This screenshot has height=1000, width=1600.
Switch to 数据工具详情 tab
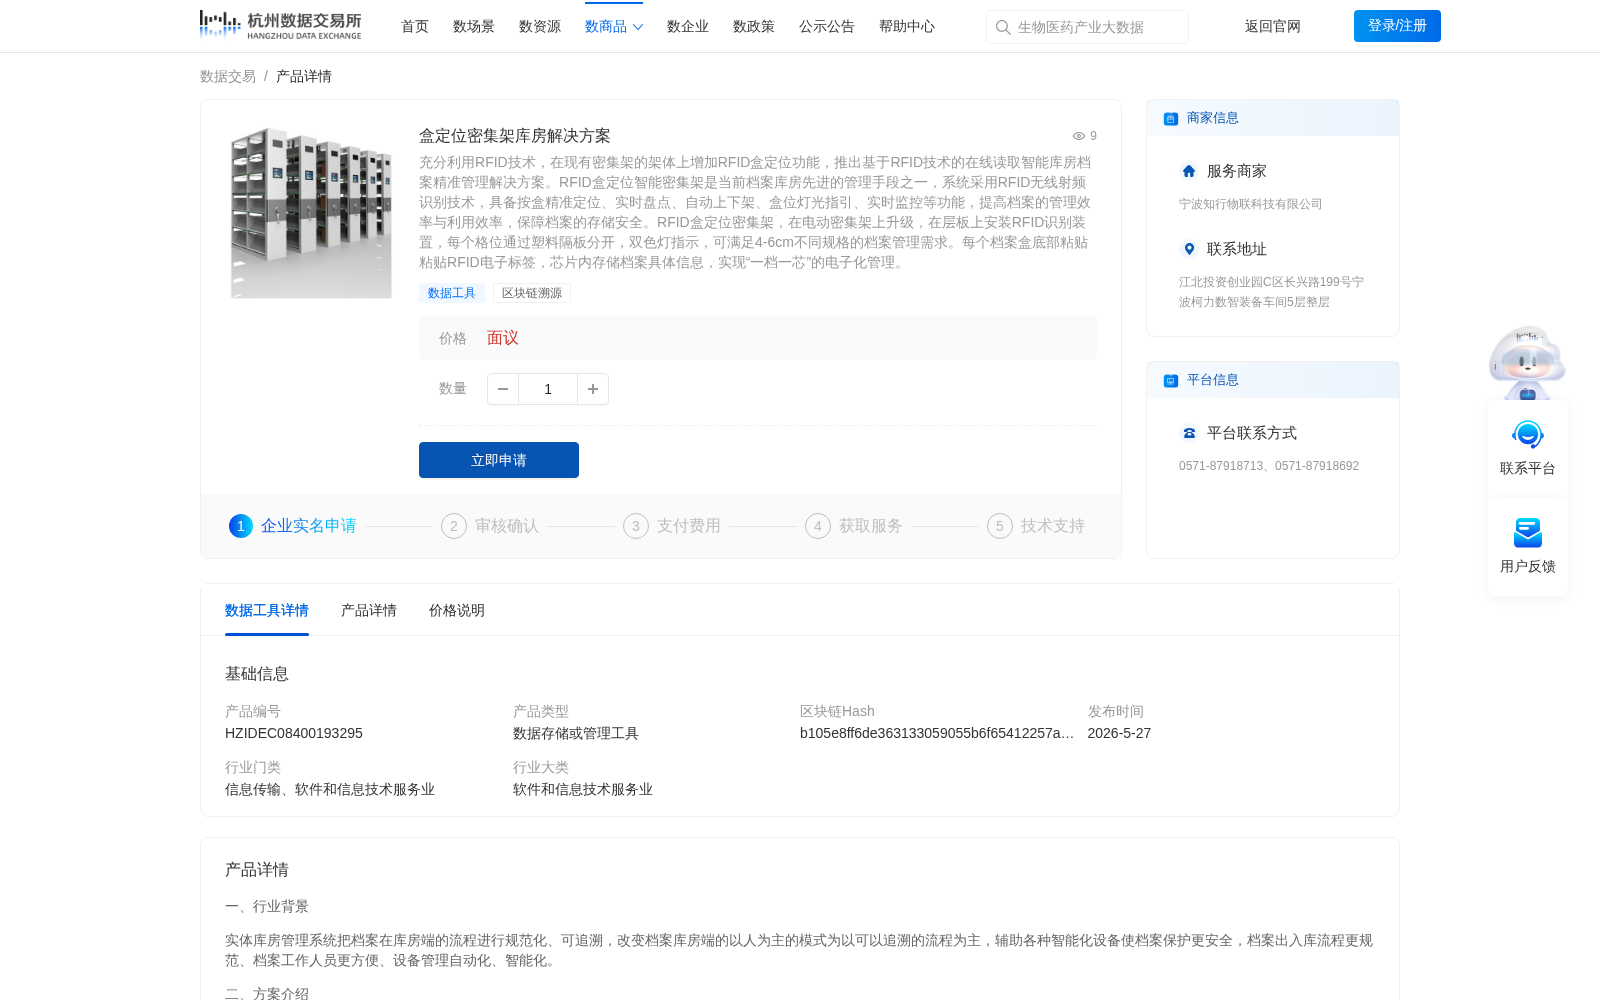(267, 610)
